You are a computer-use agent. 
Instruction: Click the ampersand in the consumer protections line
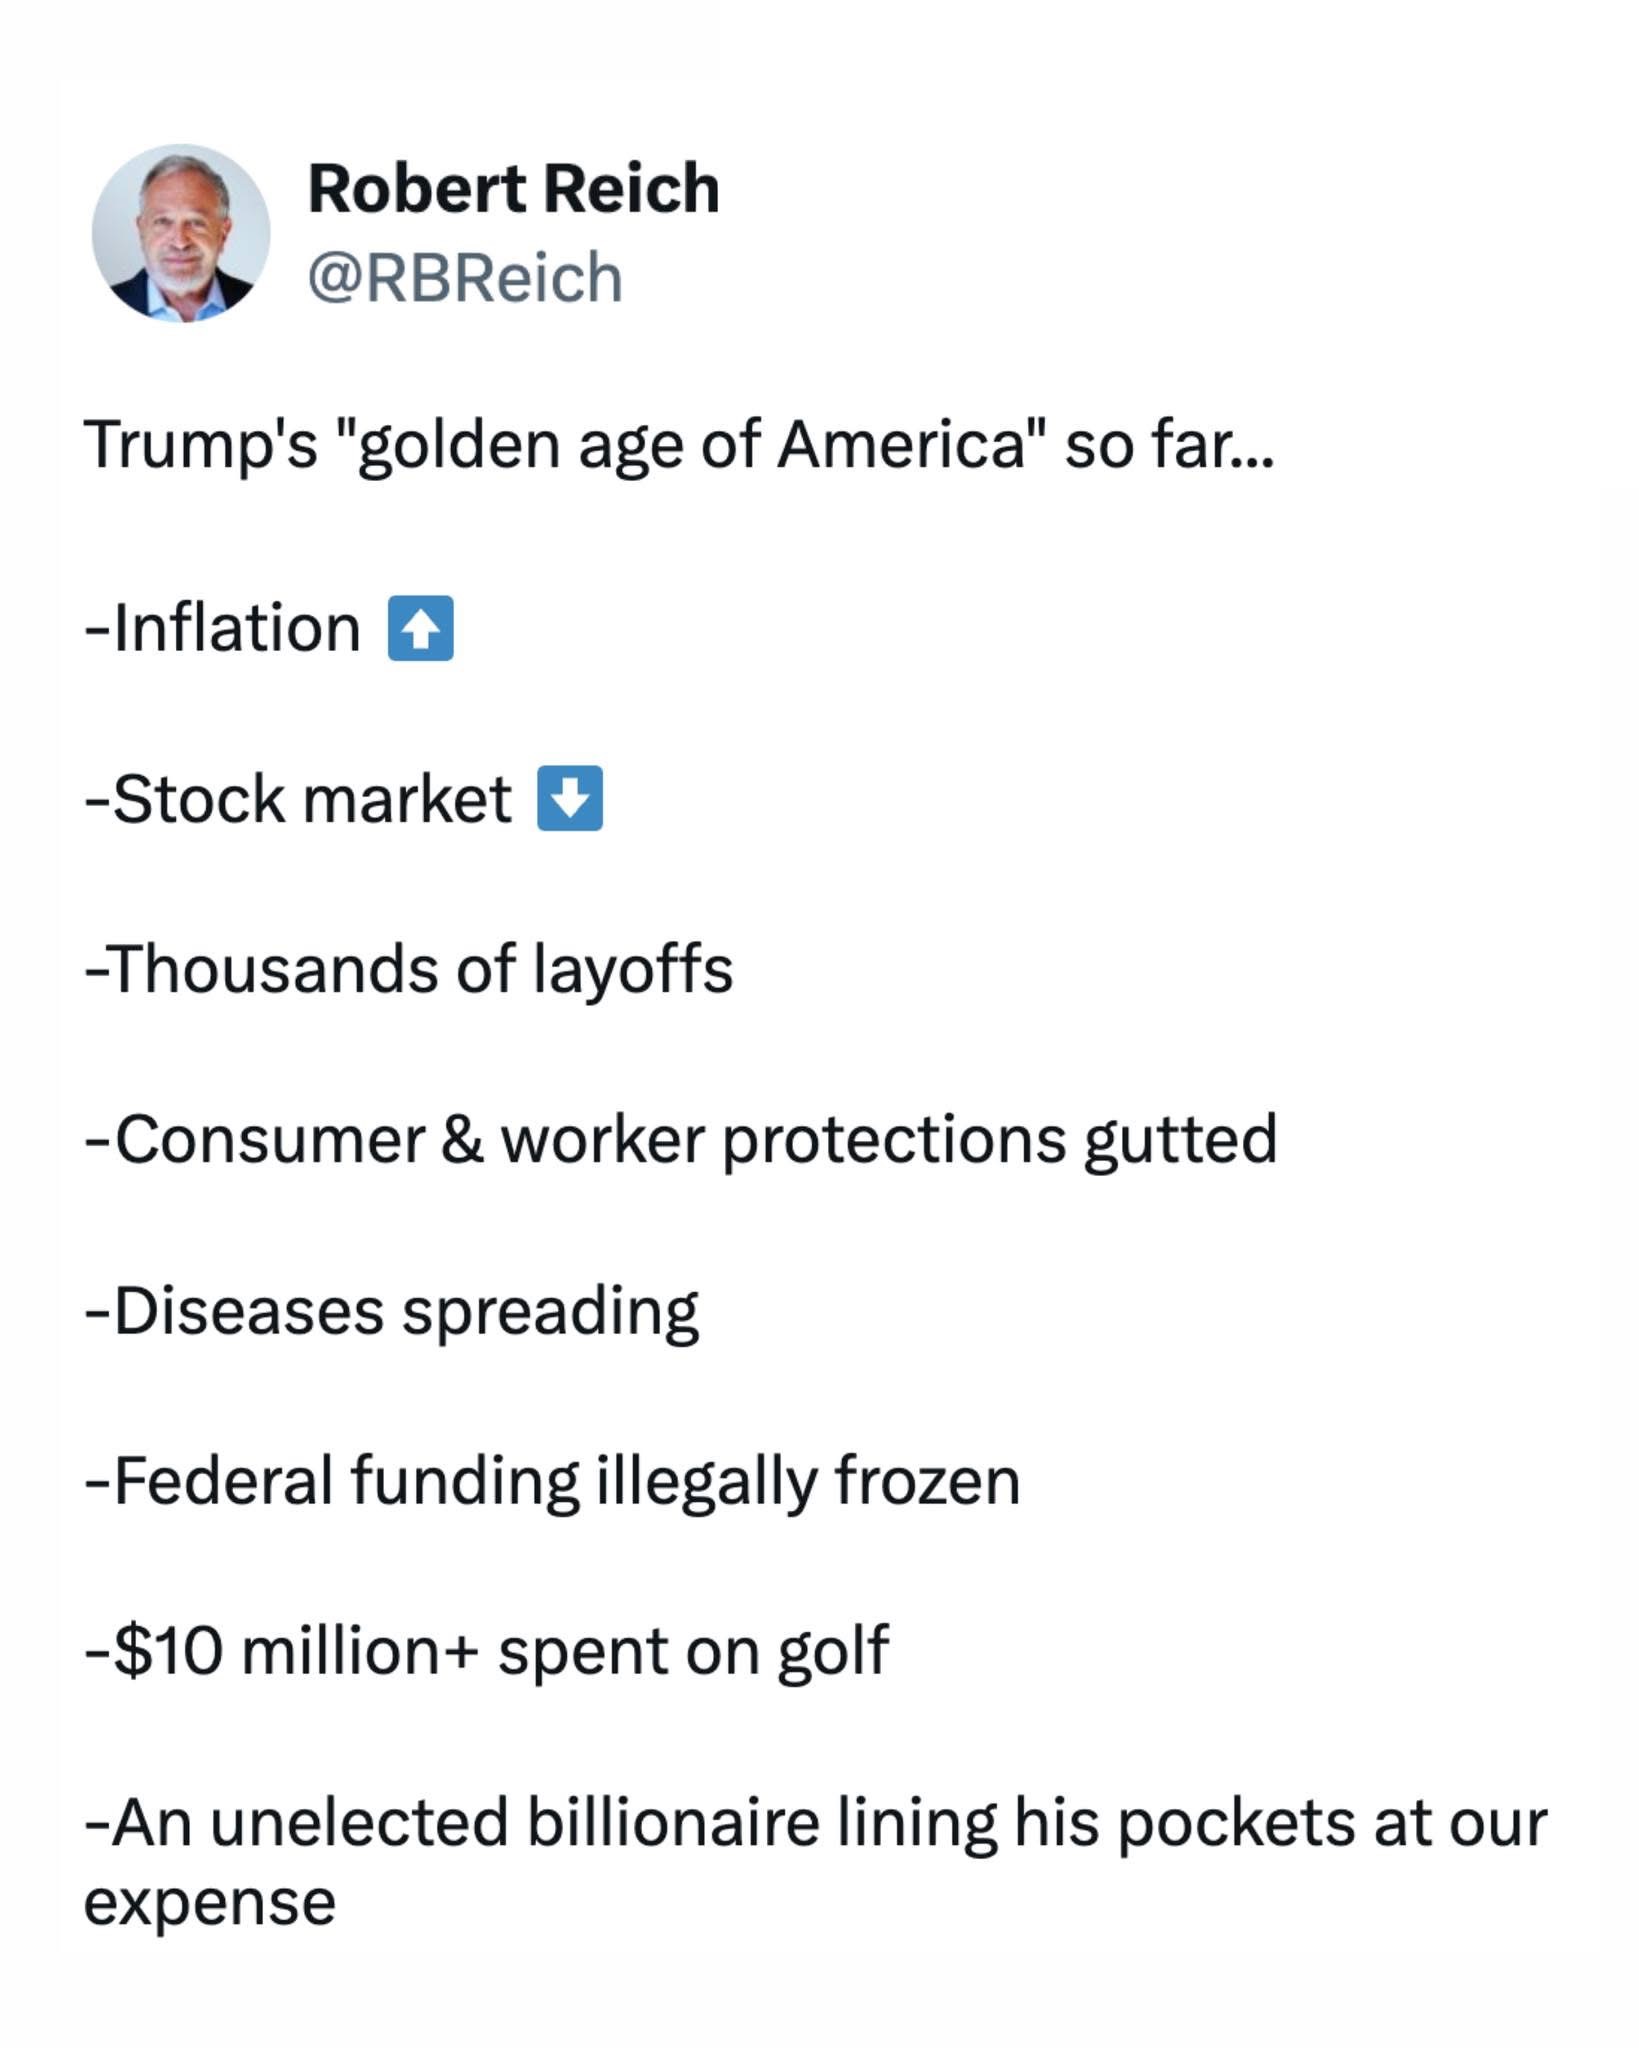(462, 1139)
